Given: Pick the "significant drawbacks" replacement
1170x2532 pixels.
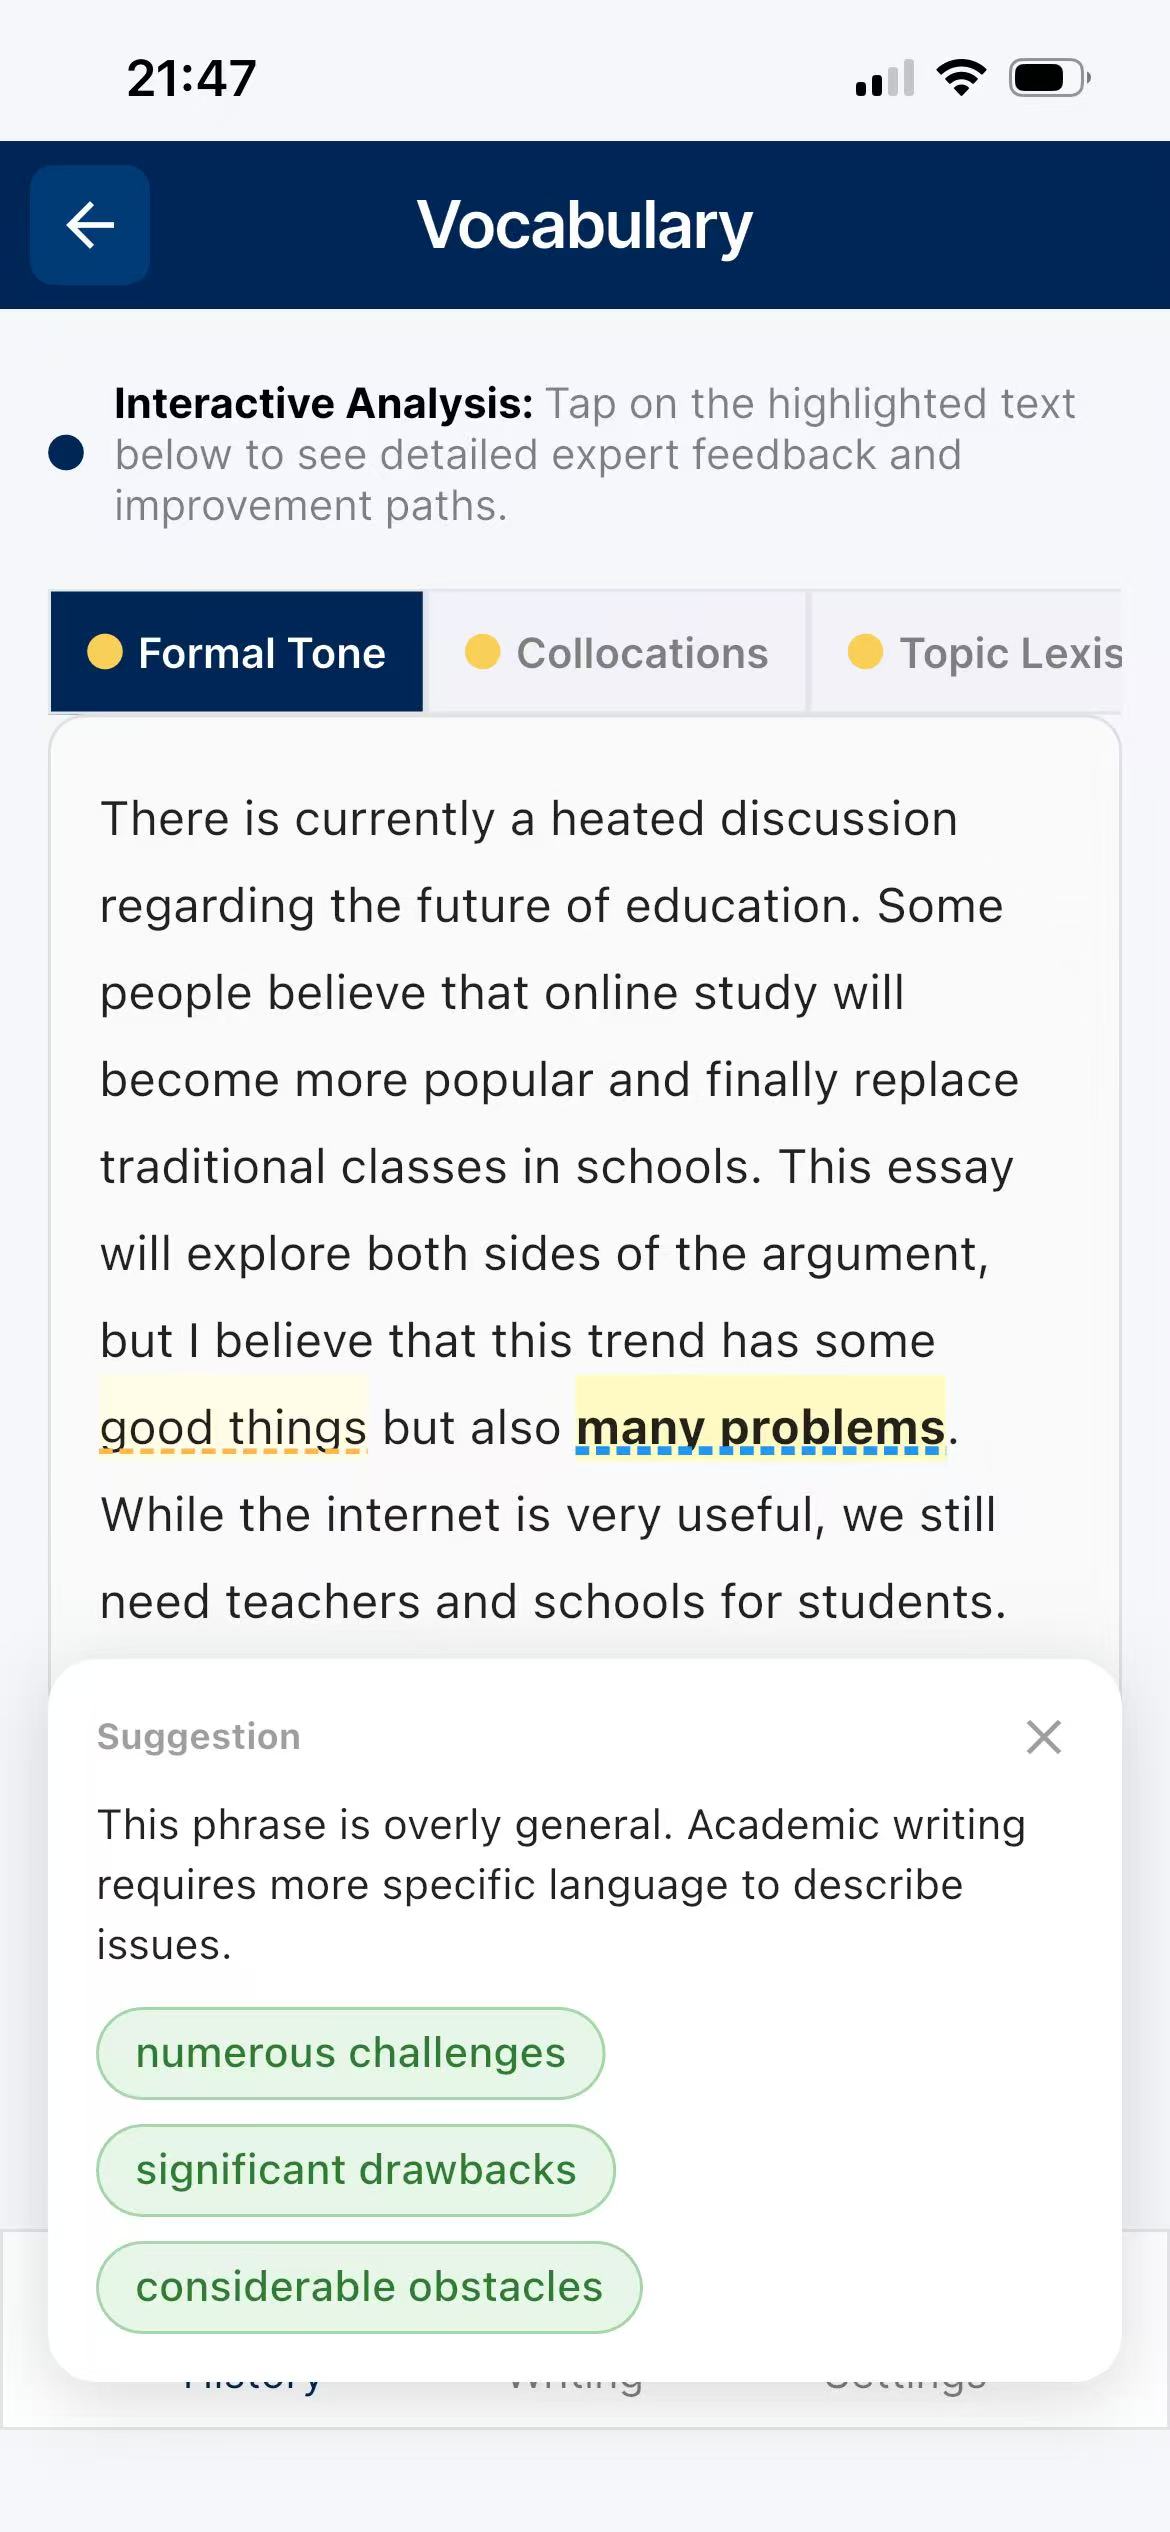Looking at the screenshot, I should (x=355, y=2170).
